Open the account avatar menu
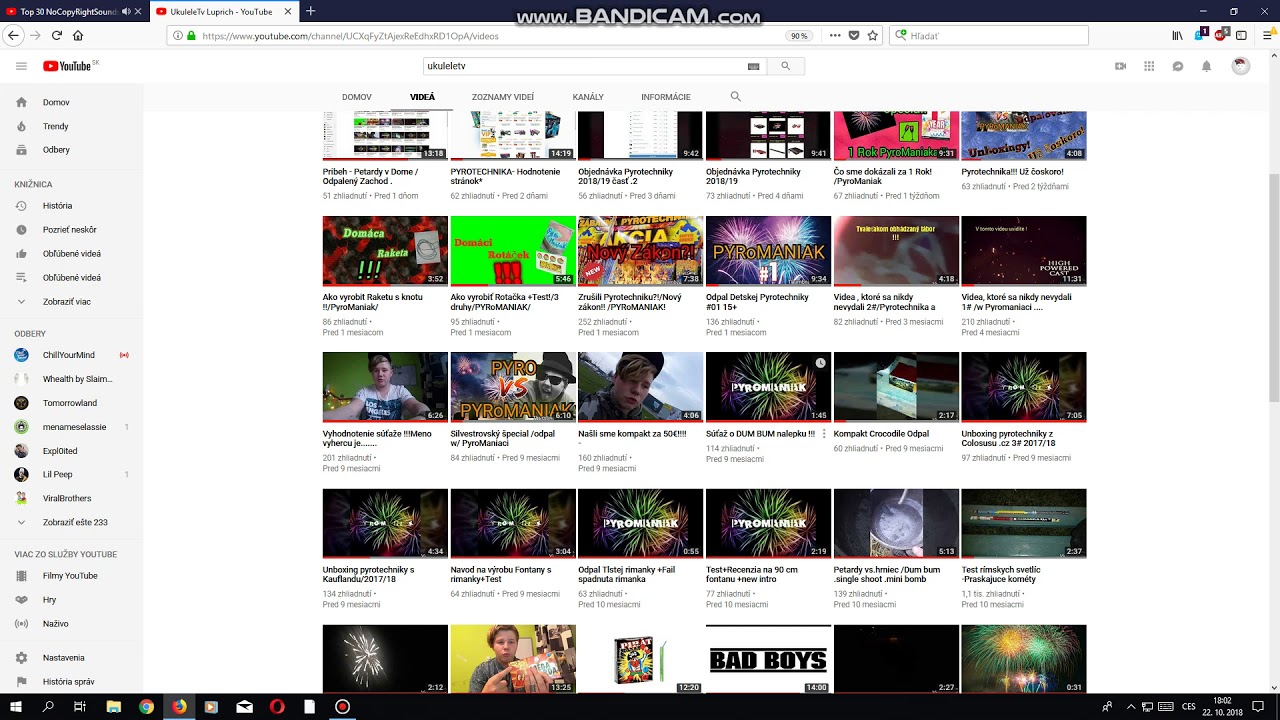The width and height of the screenshot is (1280, 720). click(x=1240, y=66)
